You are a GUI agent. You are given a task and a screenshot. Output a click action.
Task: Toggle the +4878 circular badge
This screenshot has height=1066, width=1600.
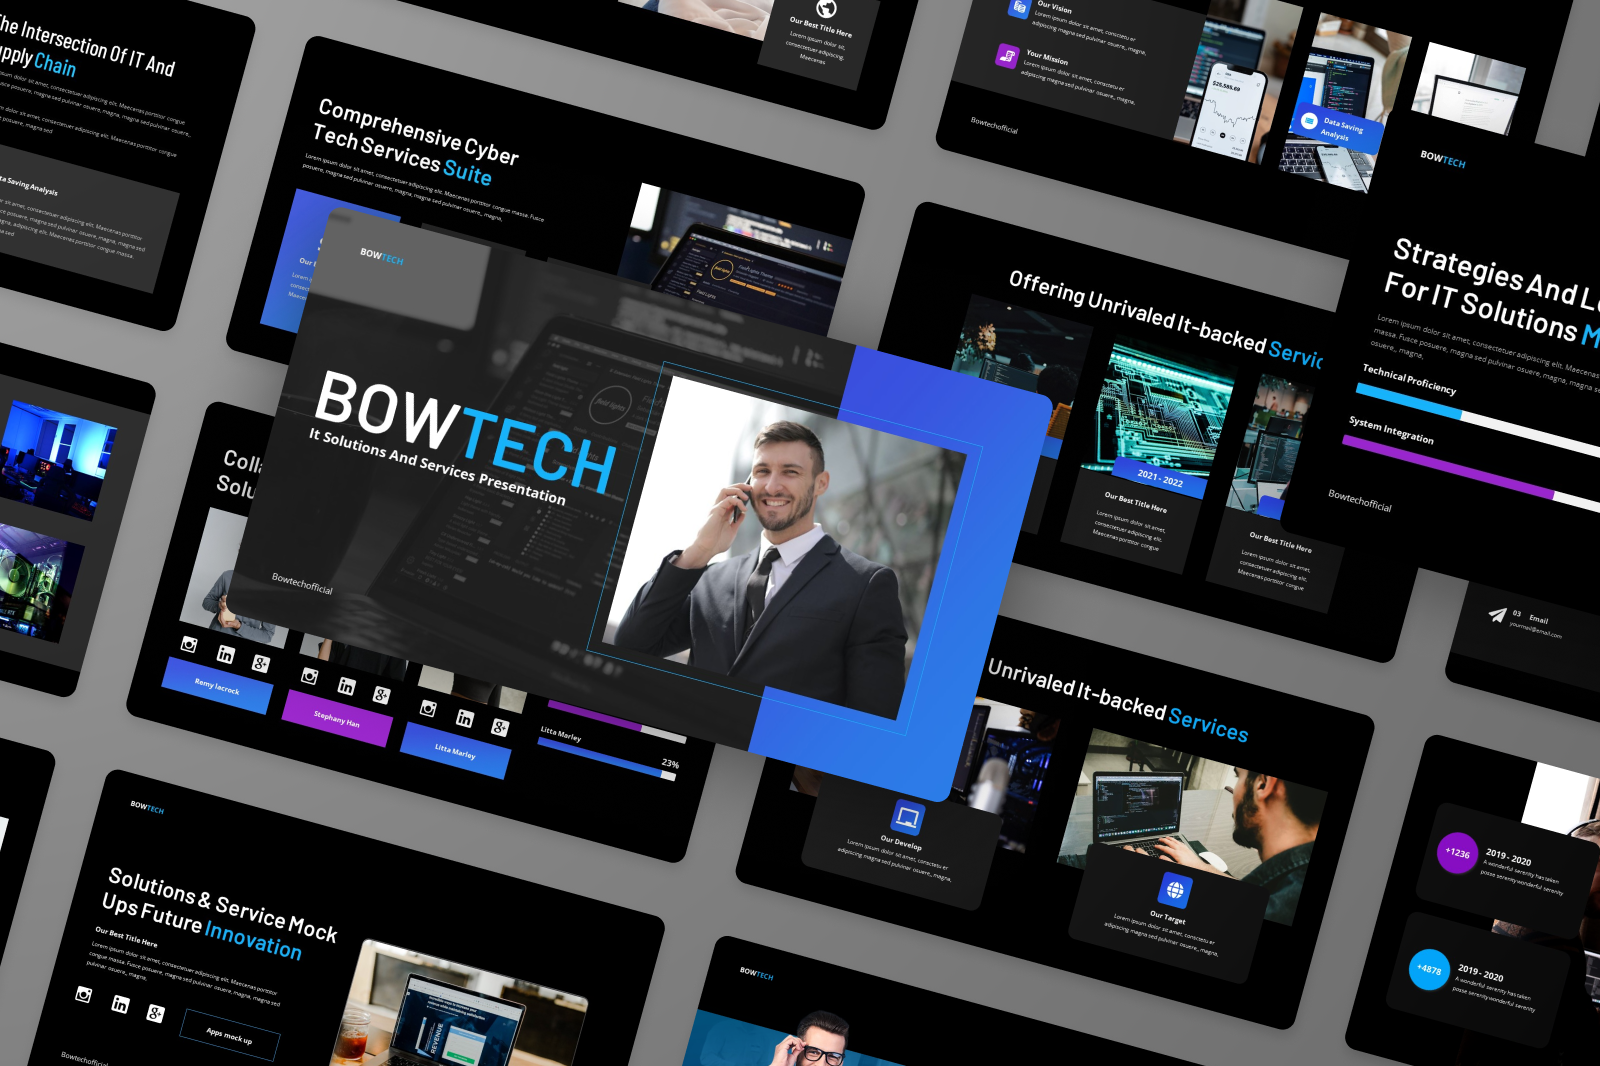point(1430,968)
